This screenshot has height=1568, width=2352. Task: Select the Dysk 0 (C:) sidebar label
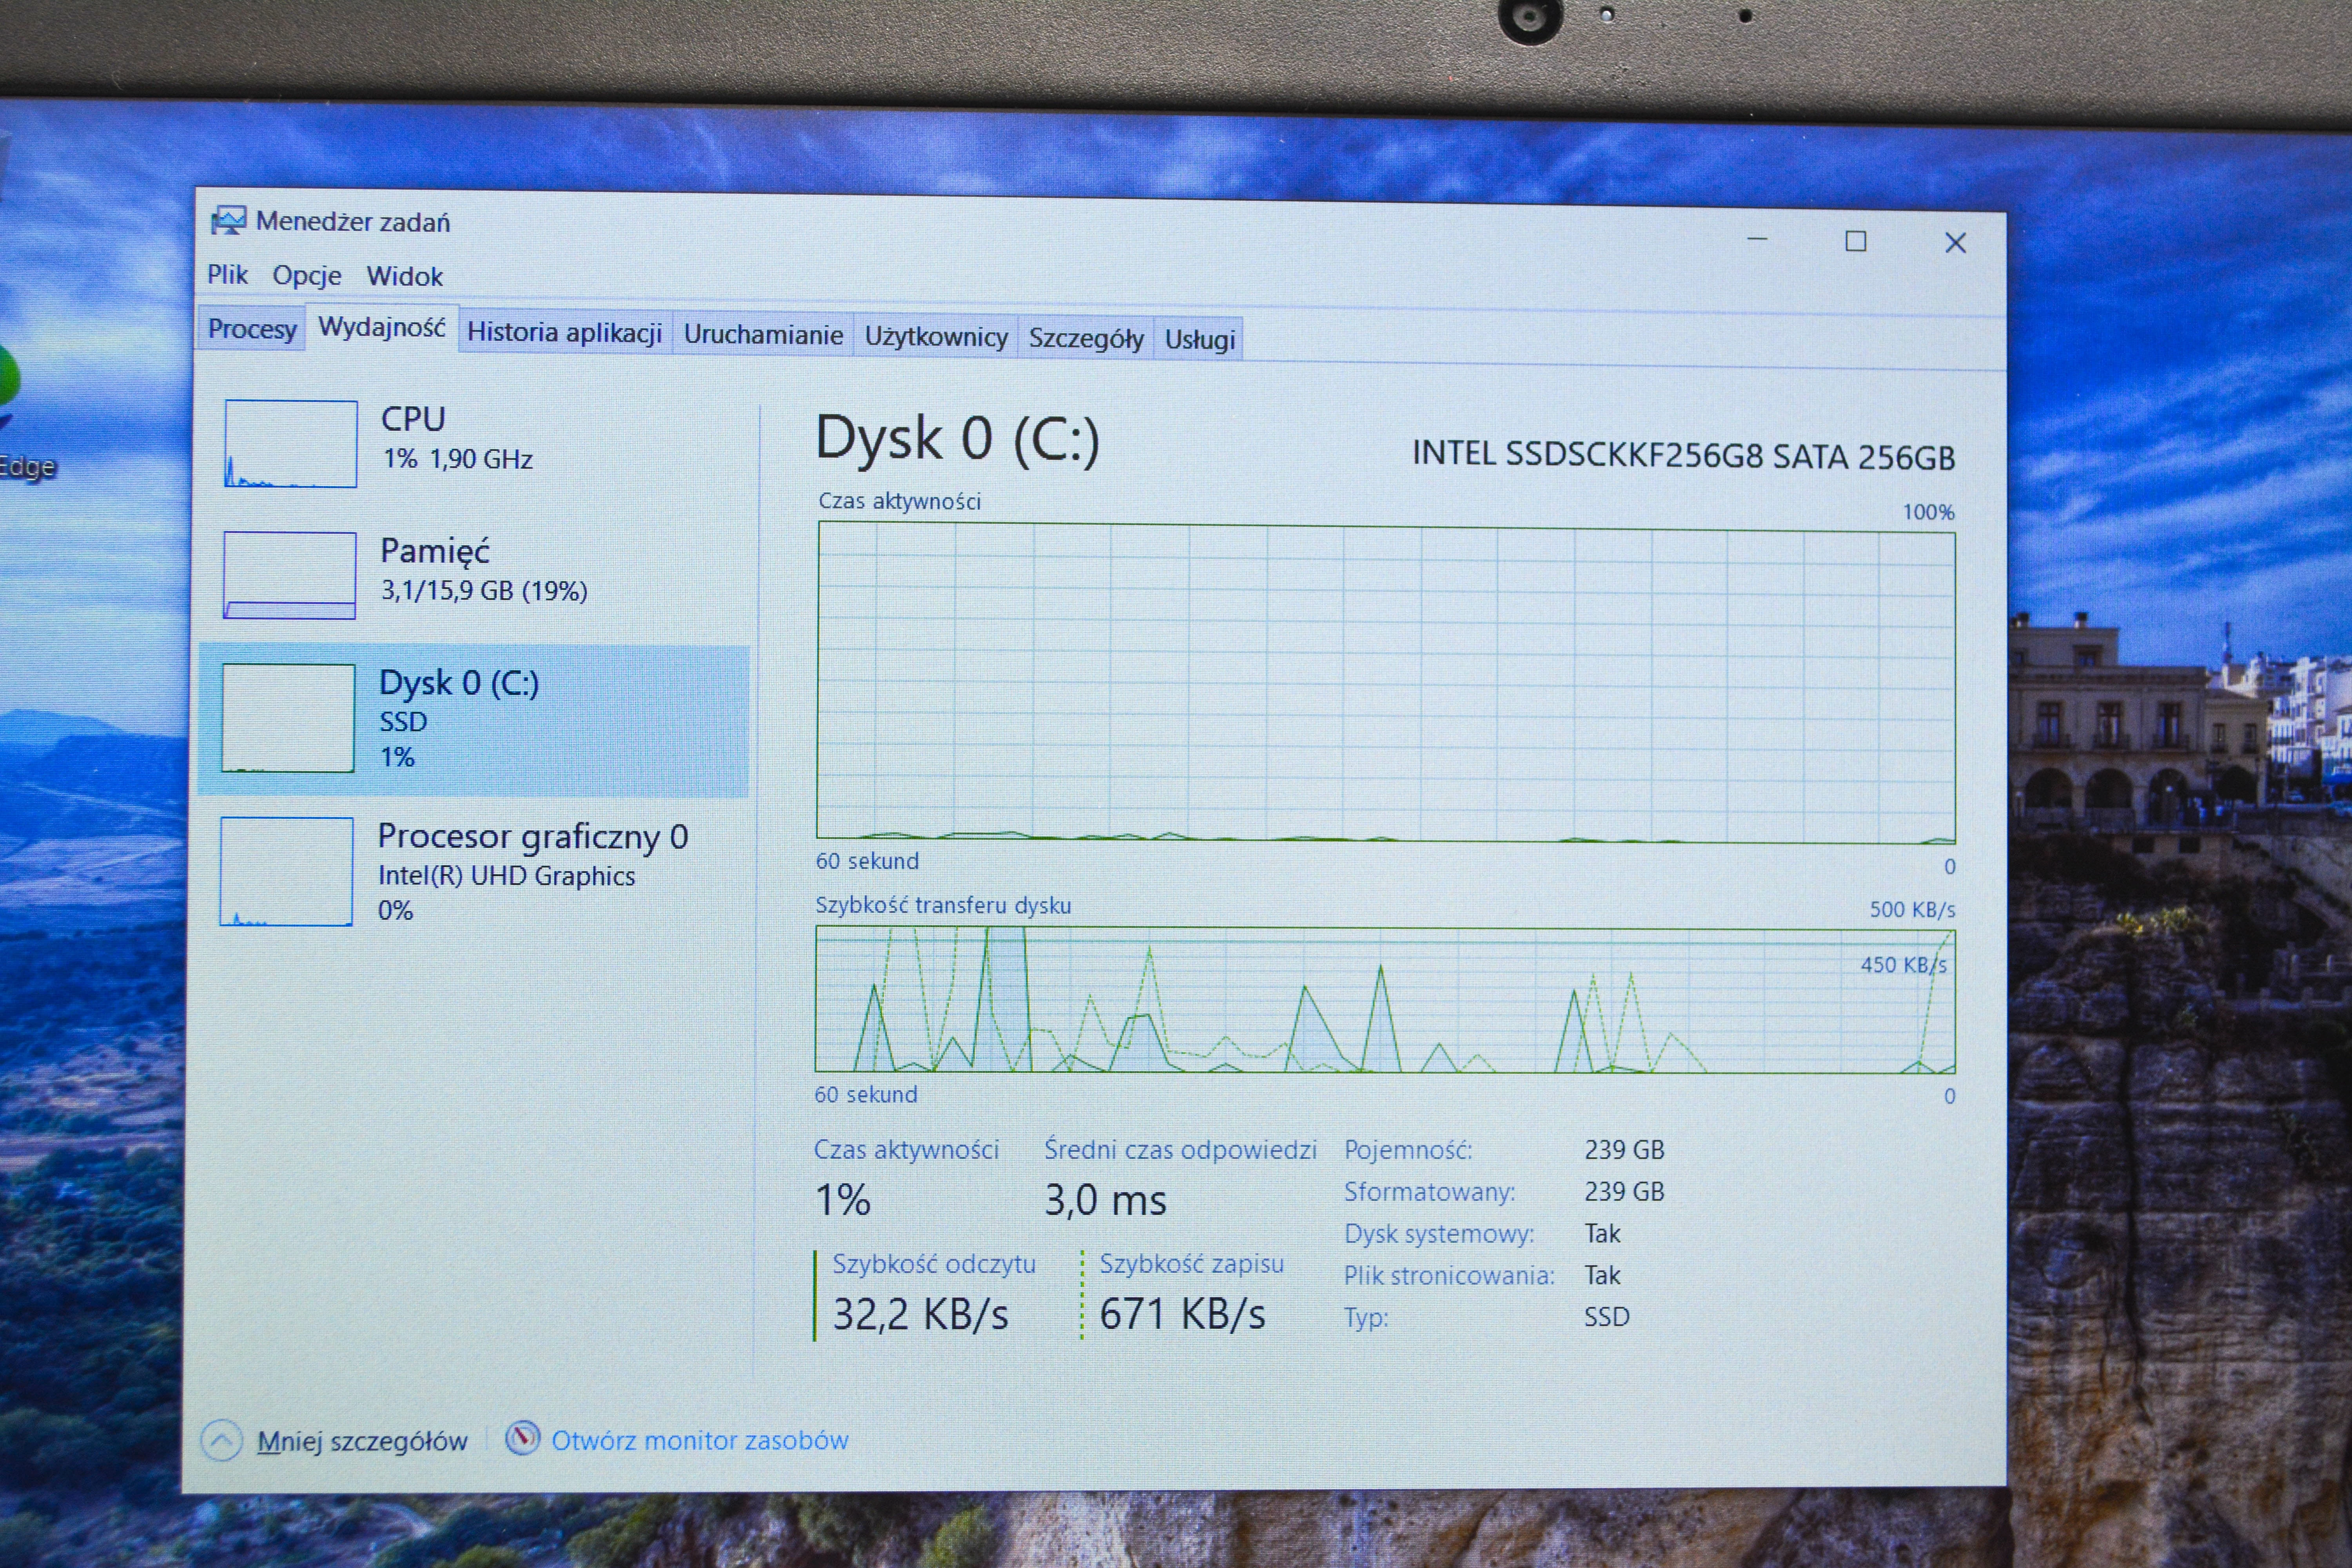459,682
